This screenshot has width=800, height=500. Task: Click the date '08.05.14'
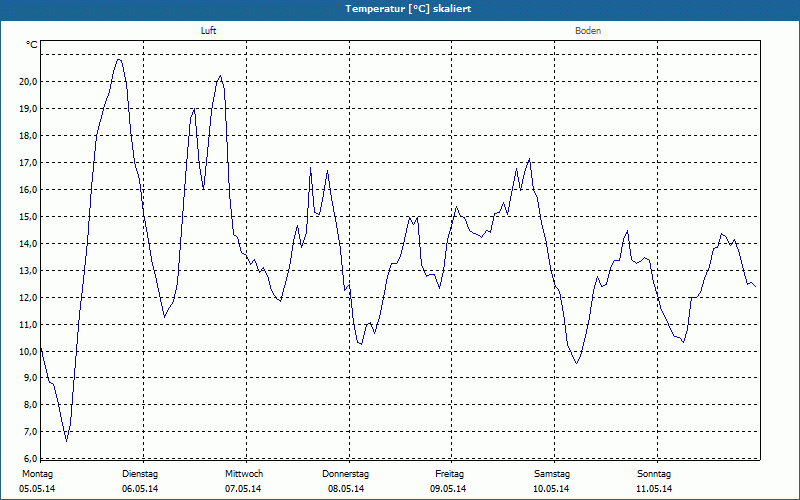[x=346, y=489]
